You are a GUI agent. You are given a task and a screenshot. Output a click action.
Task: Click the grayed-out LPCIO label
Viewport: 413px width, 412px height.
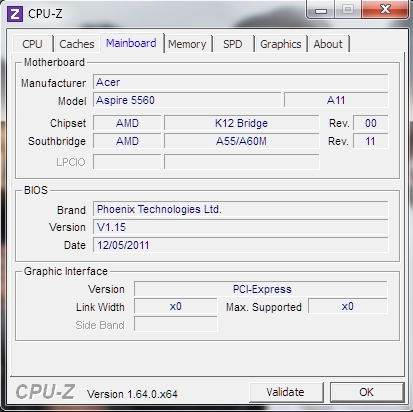[71, 162]
